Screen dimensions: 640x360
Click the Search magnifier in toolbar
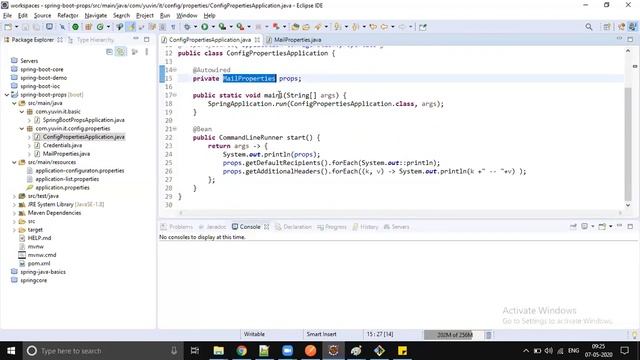pyautogui.click(x=589, y=27)
